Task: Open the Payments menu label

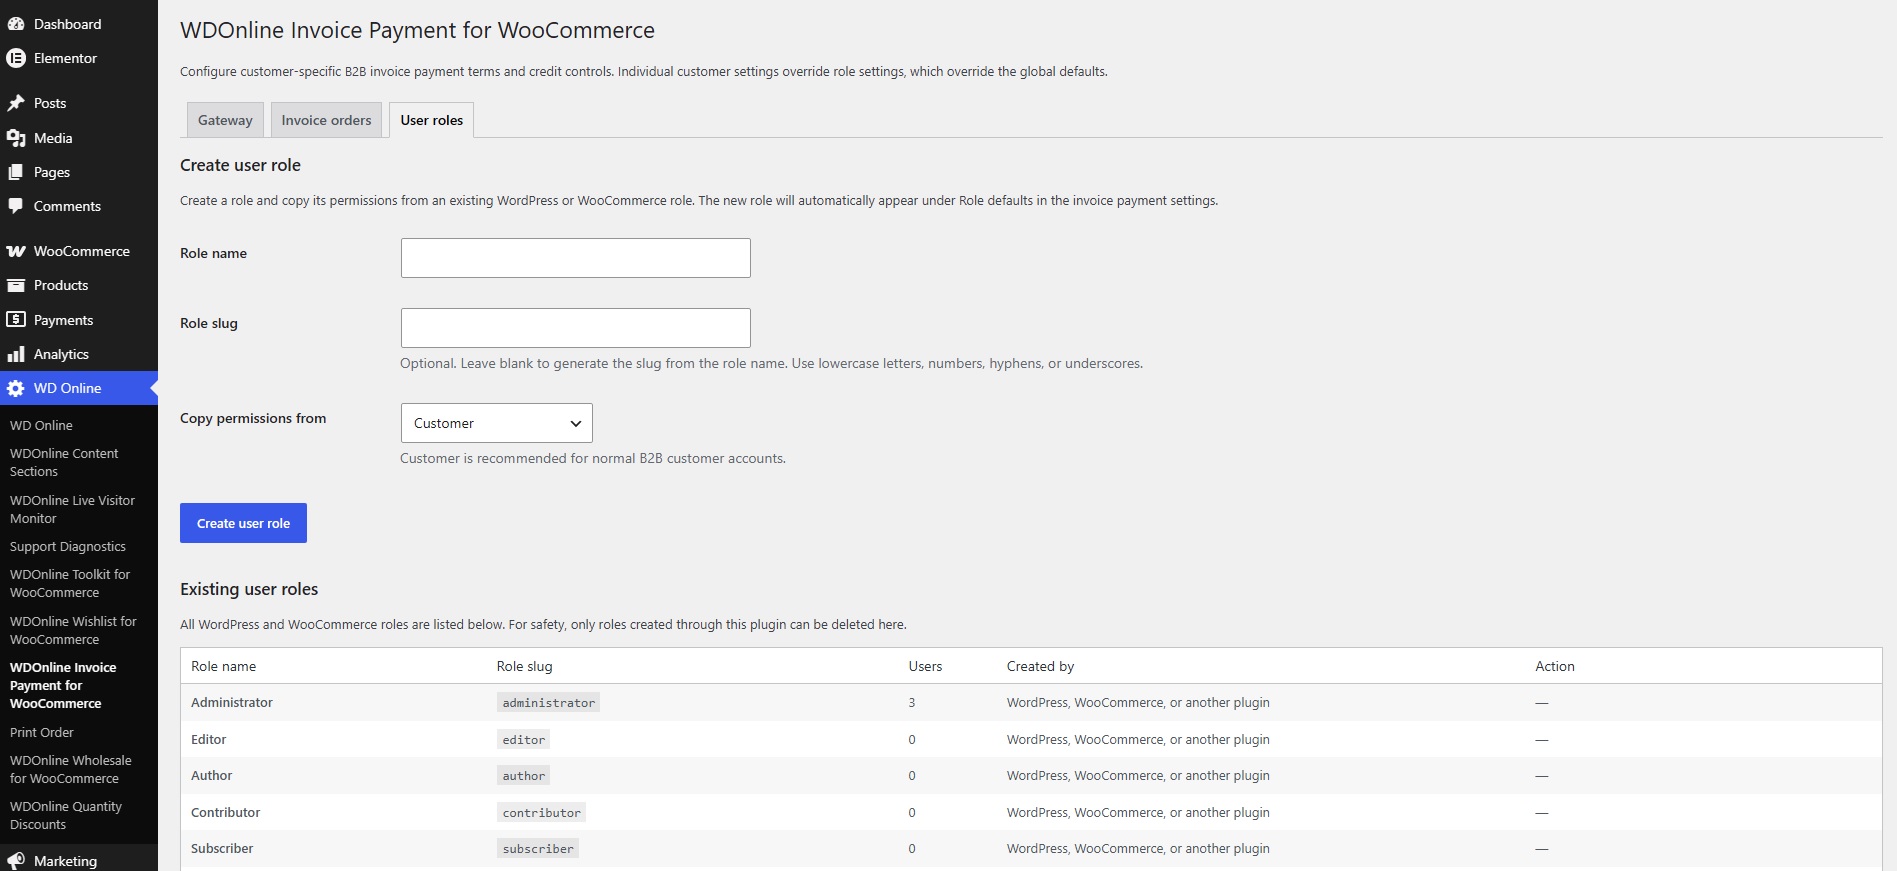Action: tap(63, 320)
